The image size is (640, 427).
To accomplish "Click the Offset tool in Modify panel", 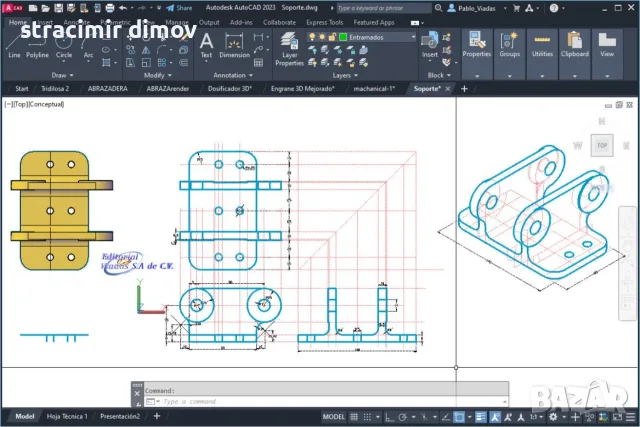I will 184,62.
